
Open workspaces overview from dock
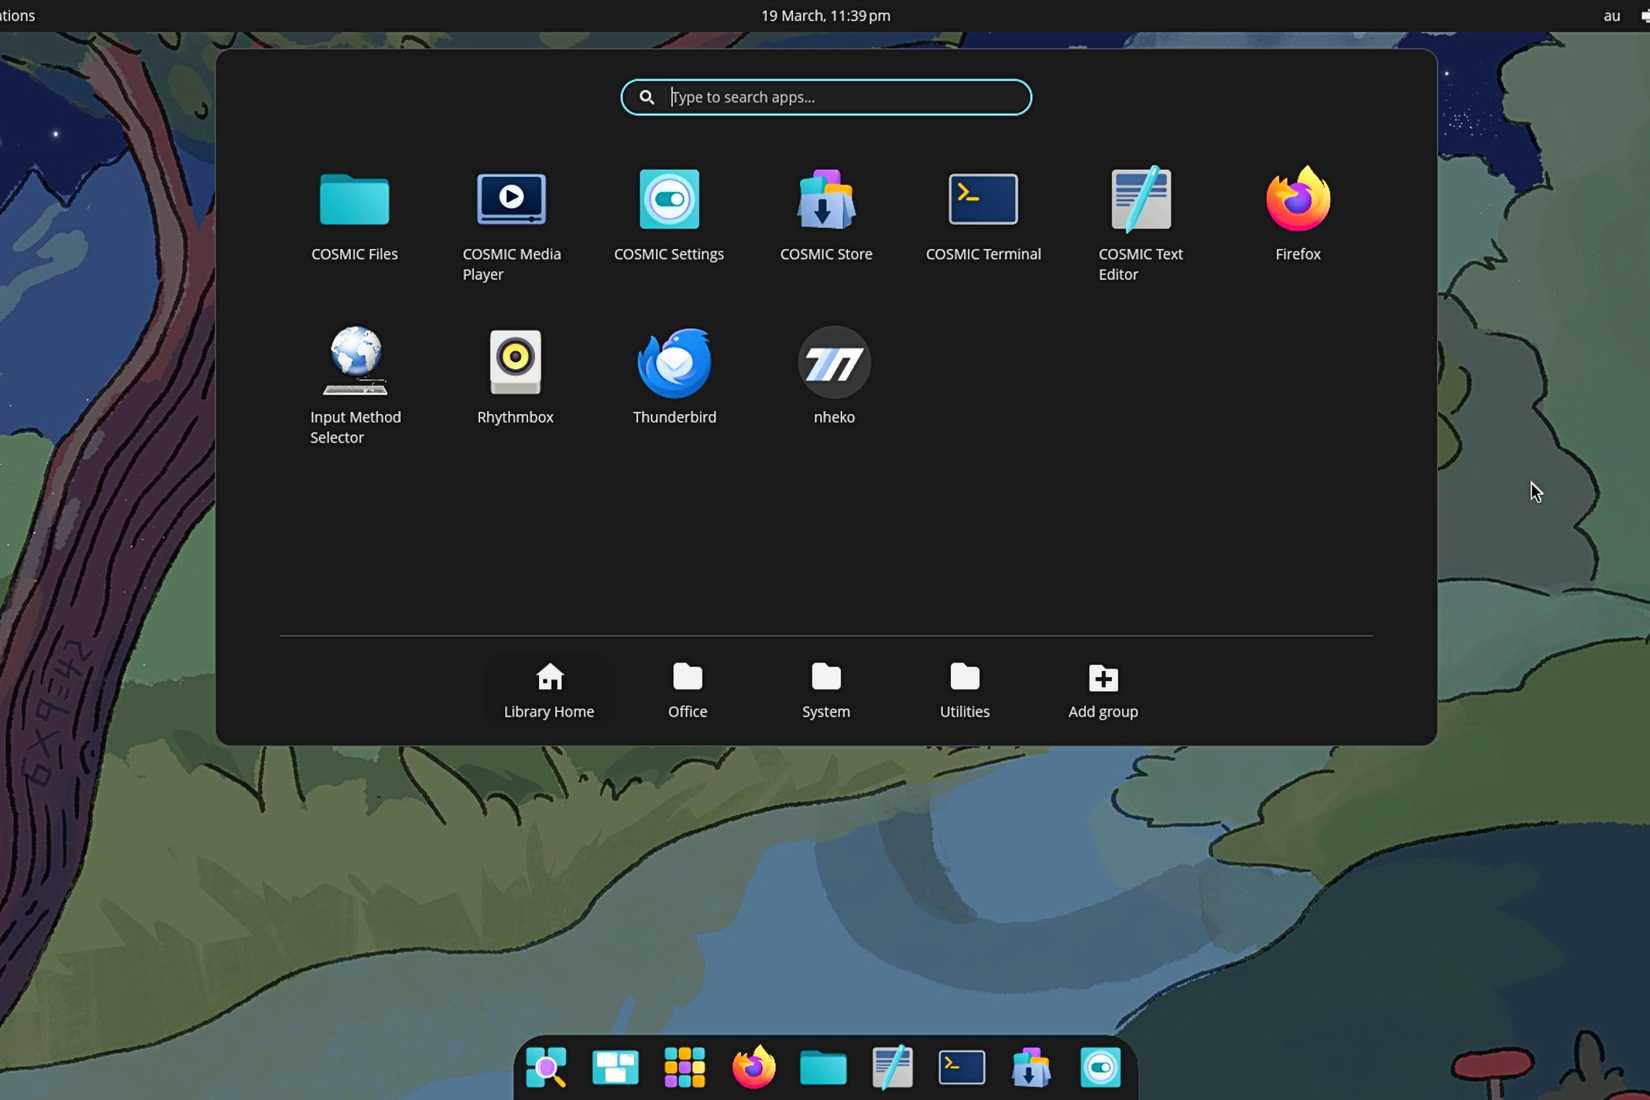(615, 1068)
